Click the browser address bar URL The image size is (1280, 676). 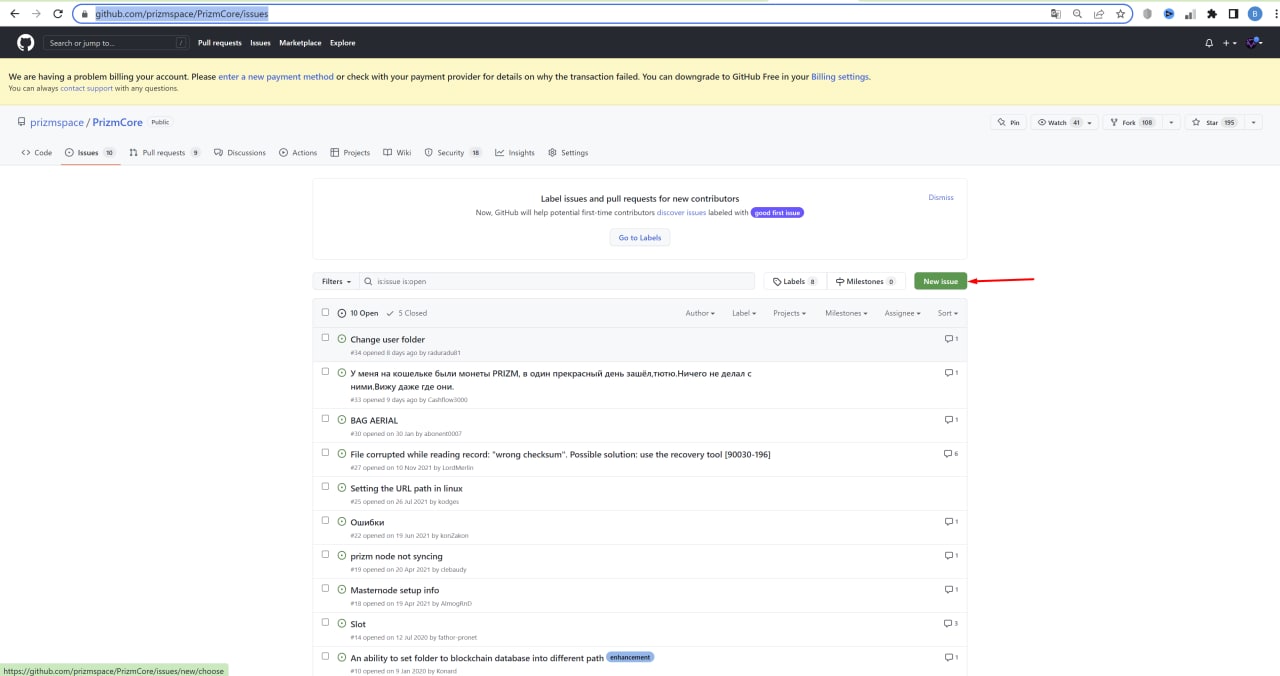click(181, 14)
